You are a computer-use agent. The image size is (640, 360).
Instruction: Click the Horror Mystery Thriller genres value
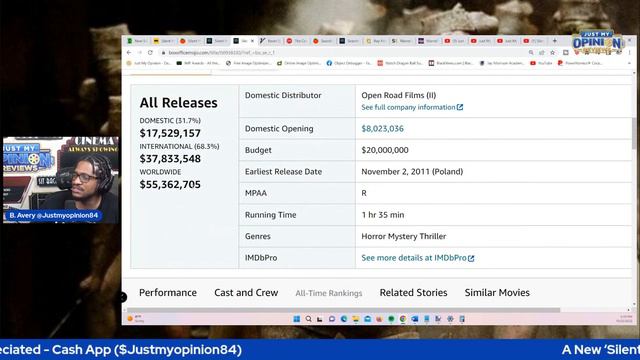point(404,236)
